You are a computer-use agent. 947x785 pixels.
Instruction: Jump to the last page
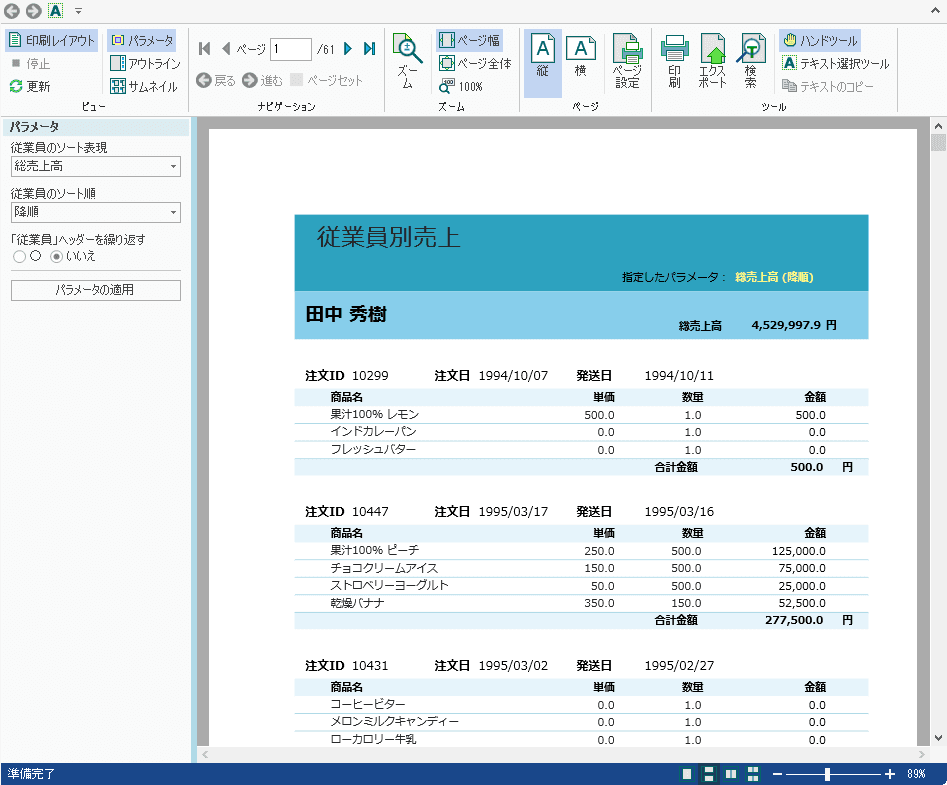[370, 49]
